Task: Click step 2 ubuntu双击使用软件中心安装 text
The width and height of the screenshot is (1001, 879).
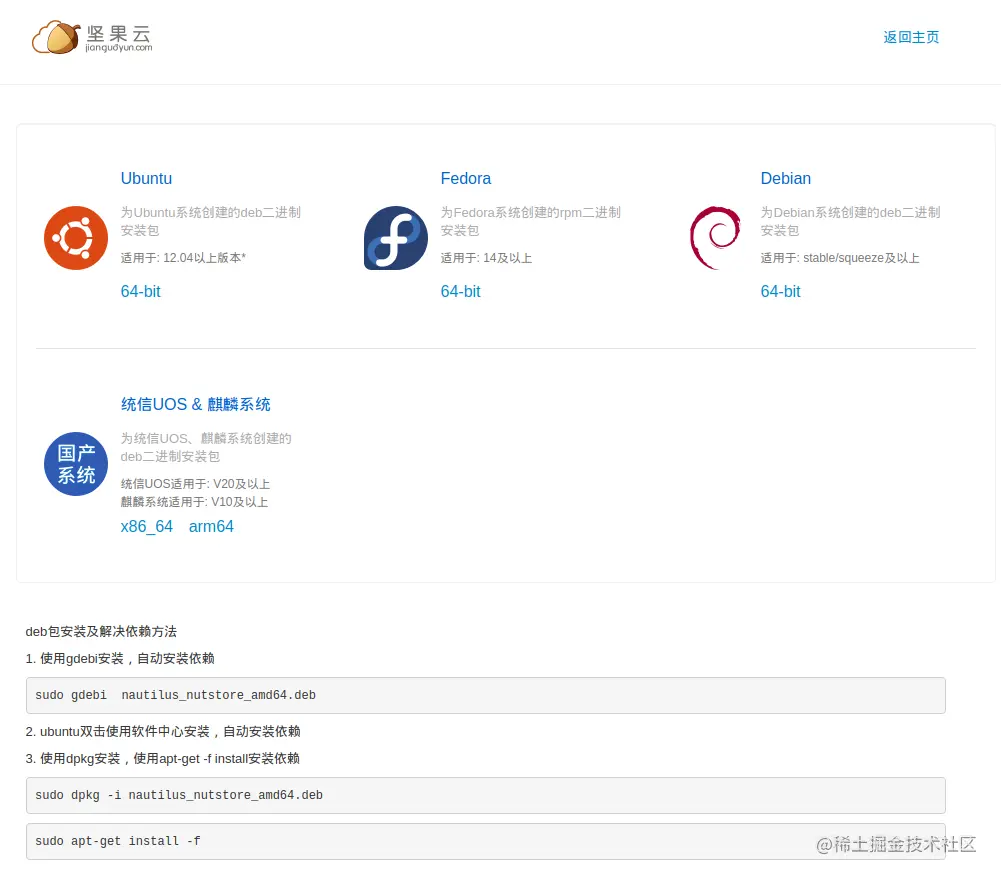Action: (x=163, y=731)
